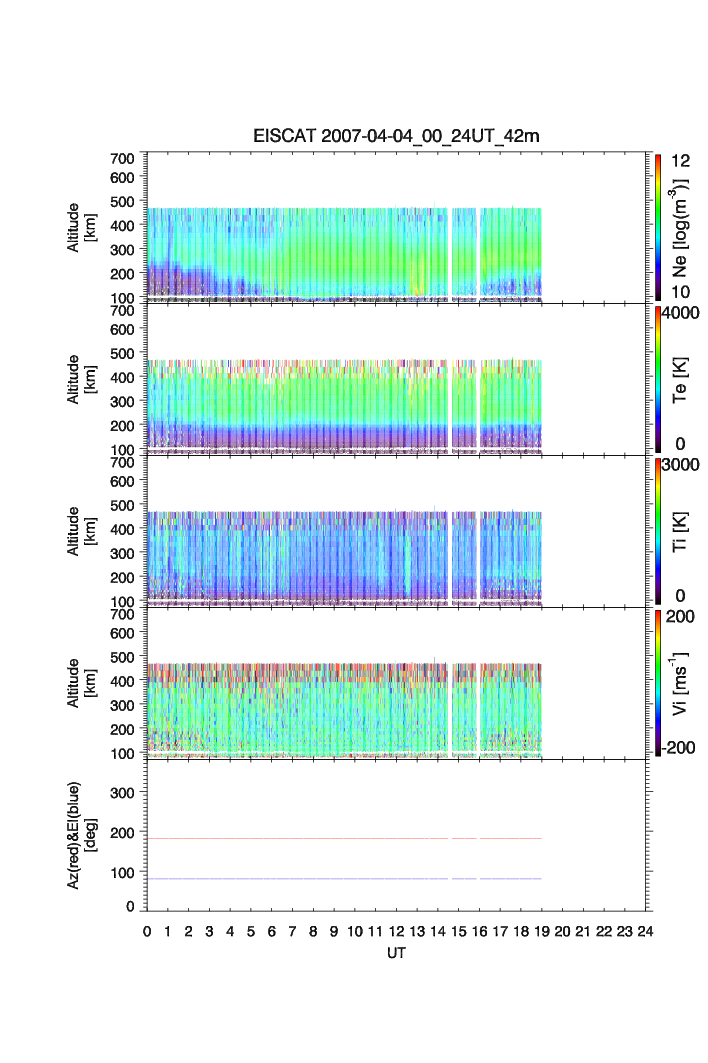Click the Te electron temperature colorbar
The width and height of the screenshot is (708, 1063).
point(658,378)
